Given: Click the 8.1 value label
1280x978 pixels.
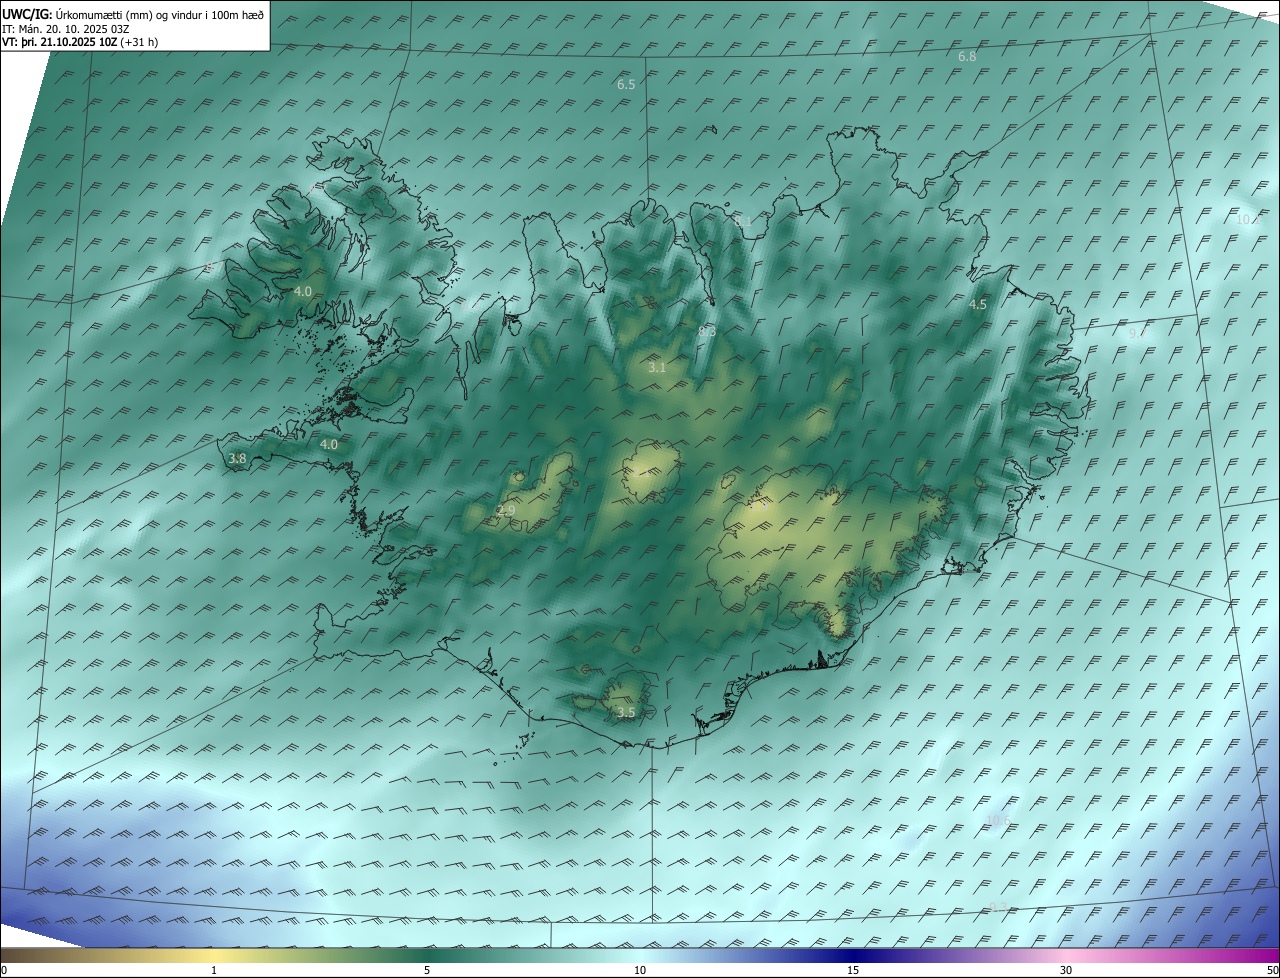Looking at the screenshot, I should pyautogui.click(x=742, y=221).
